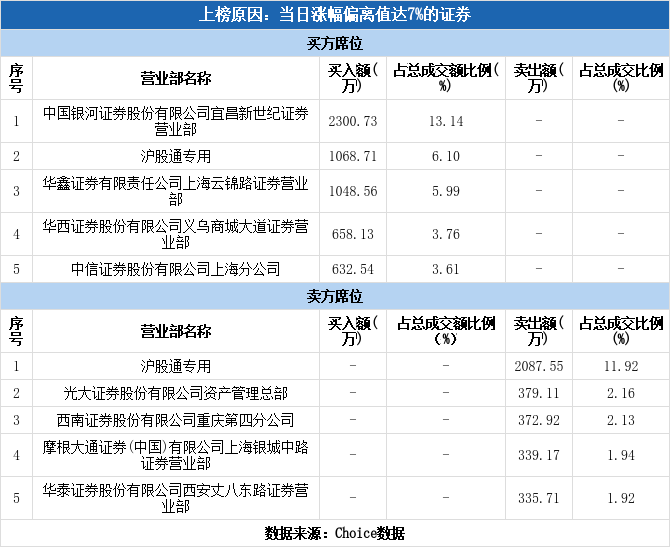Select 摩根大通证券(中国)有限公司上海银城中路证券营业部
Screen dimensions: 670x547
[x=176, y=455]
